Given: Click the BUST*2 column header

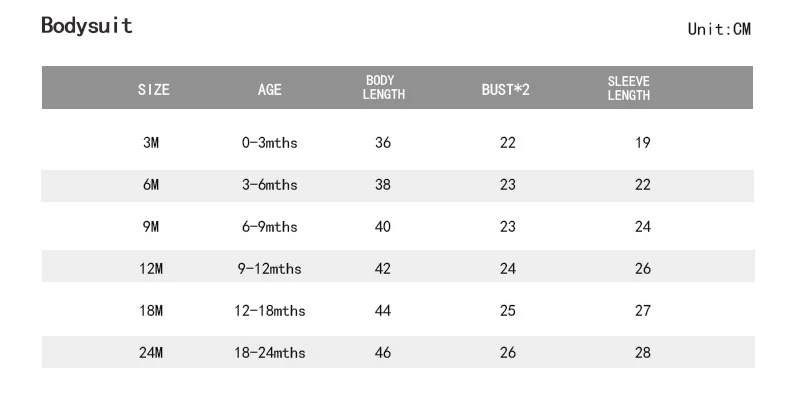Looking at the screenshot, I should coord(506,90).
